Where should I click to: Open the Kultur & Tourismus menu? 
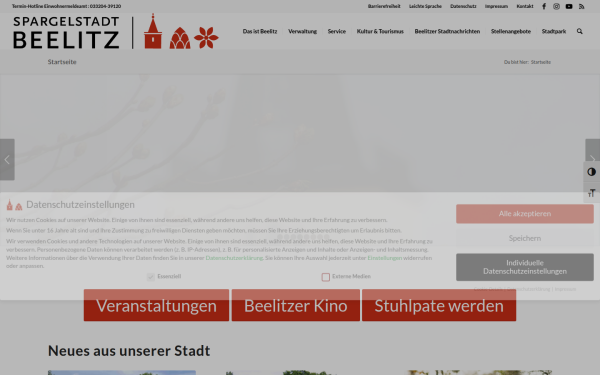(x=380, y=31)
